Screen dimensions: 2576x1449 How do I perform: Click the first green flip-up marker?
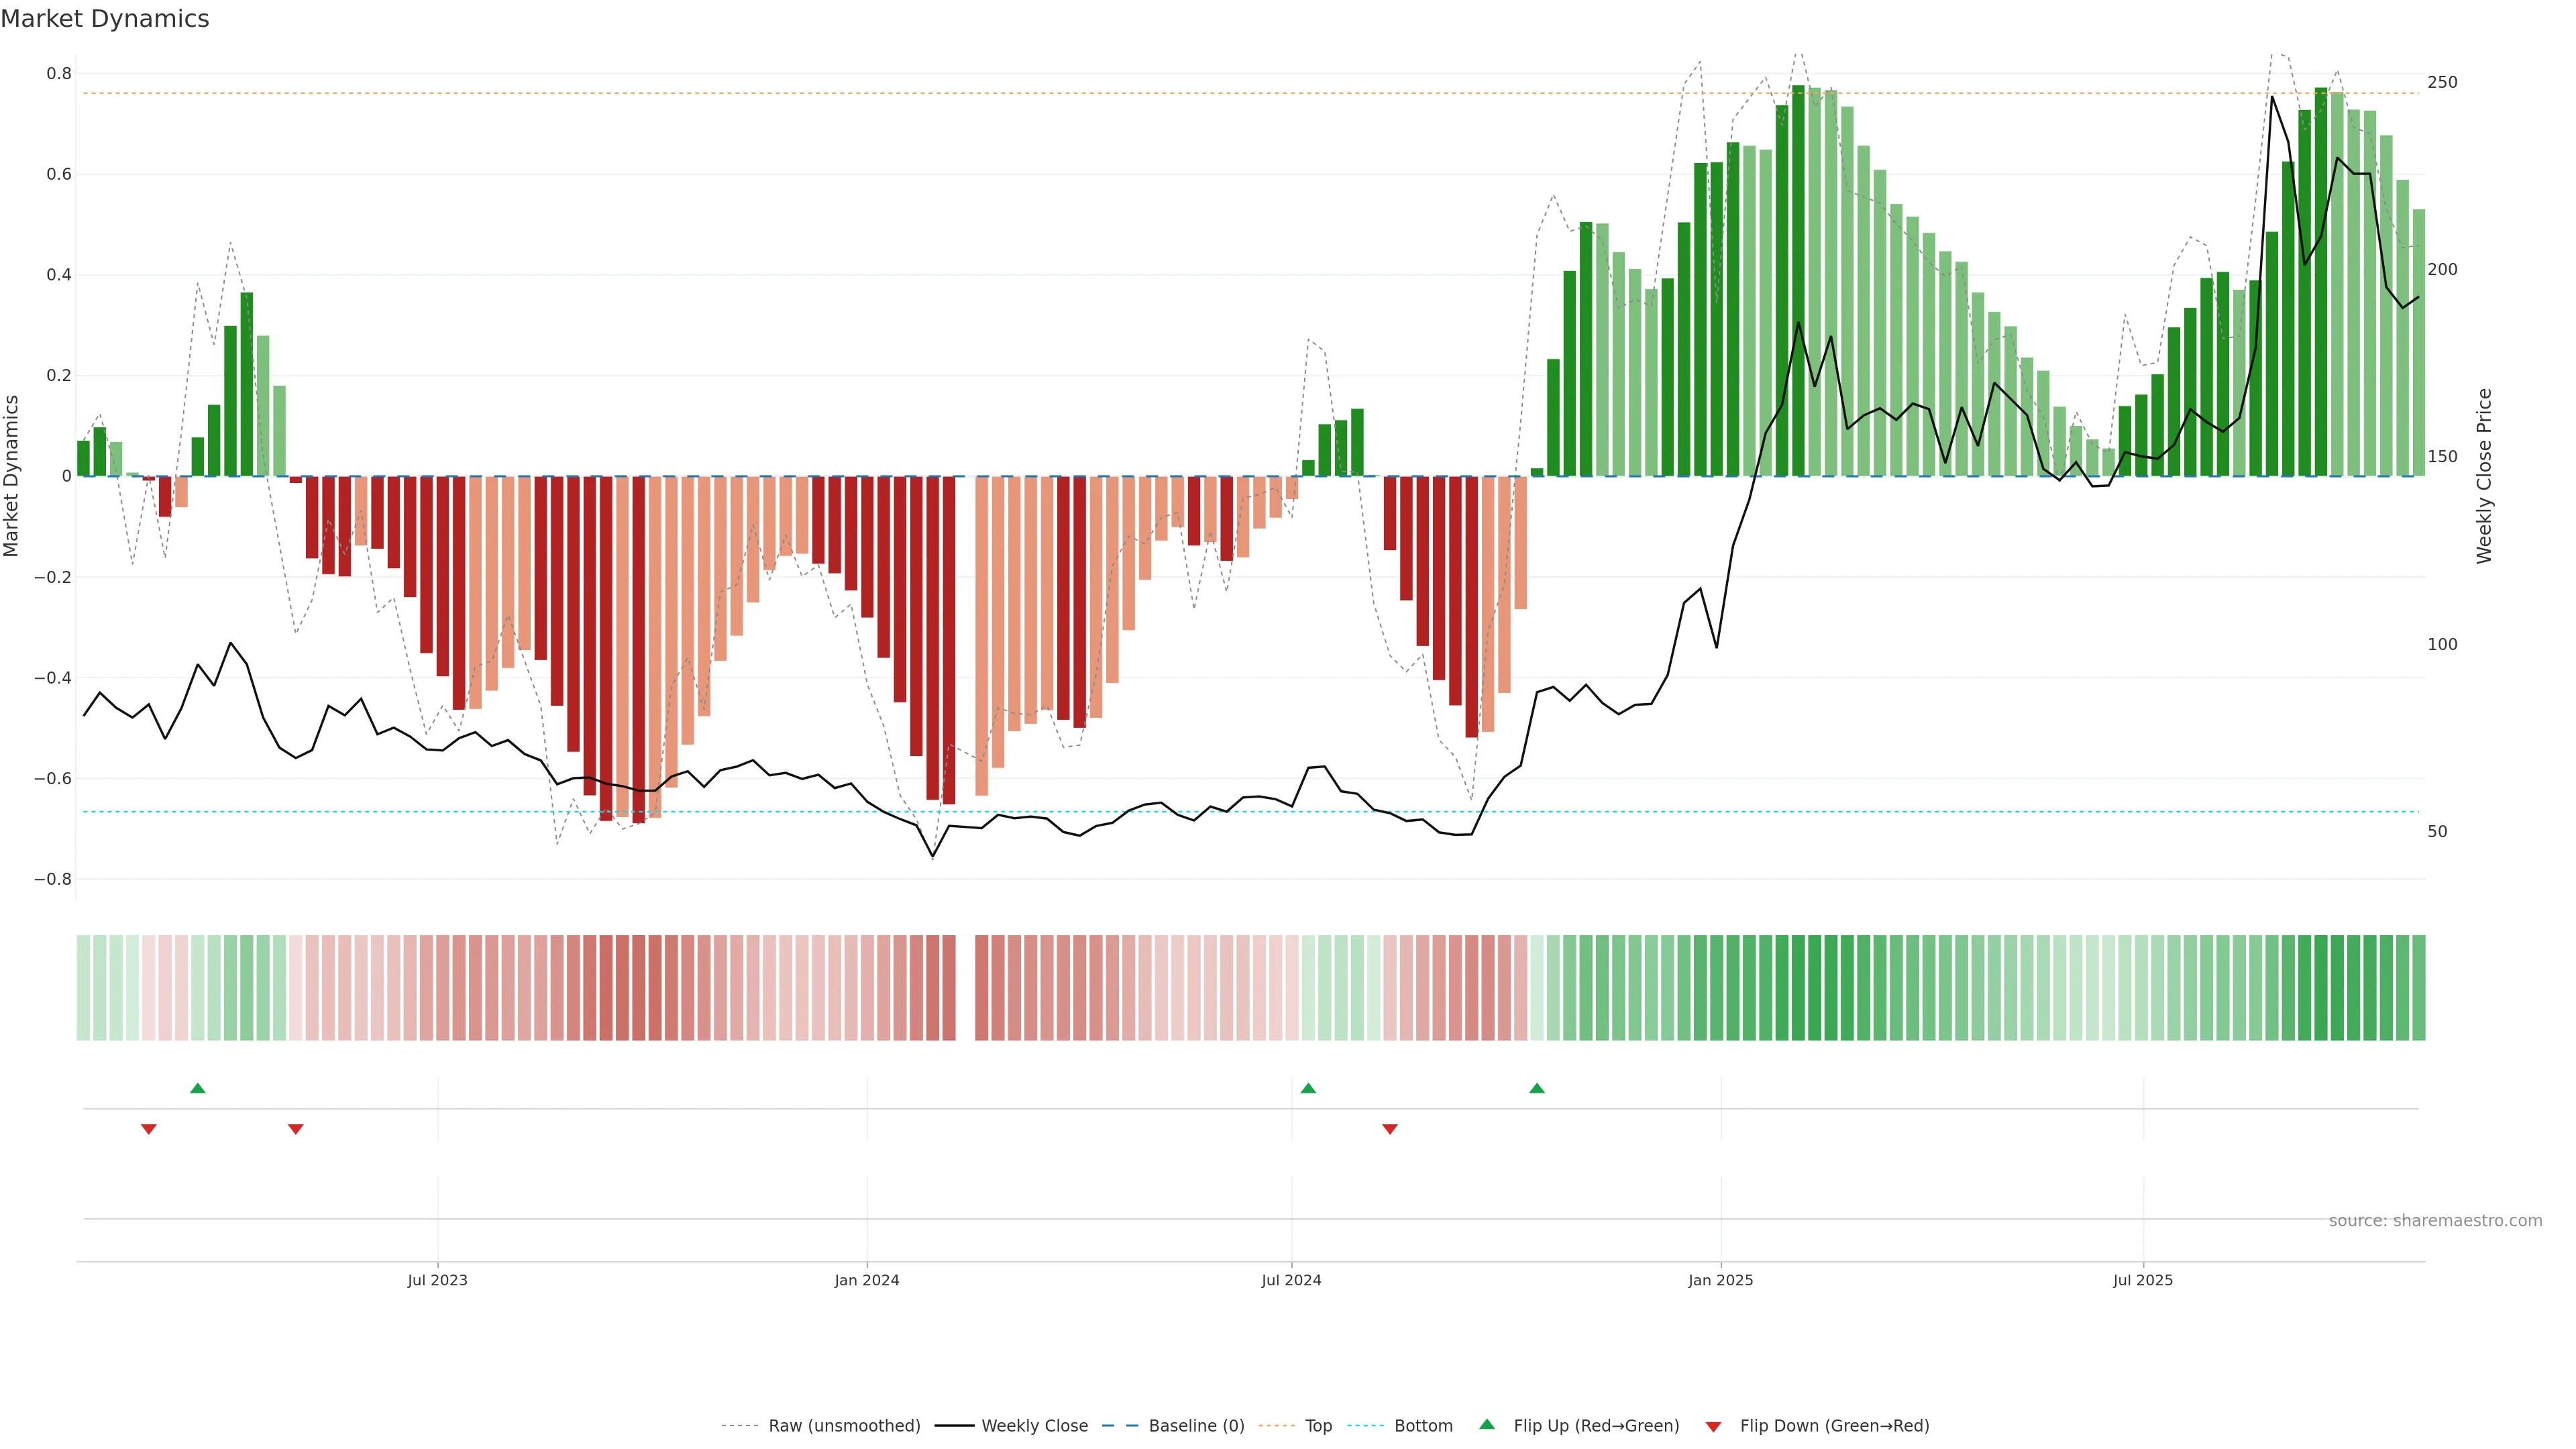point(198,1088)
